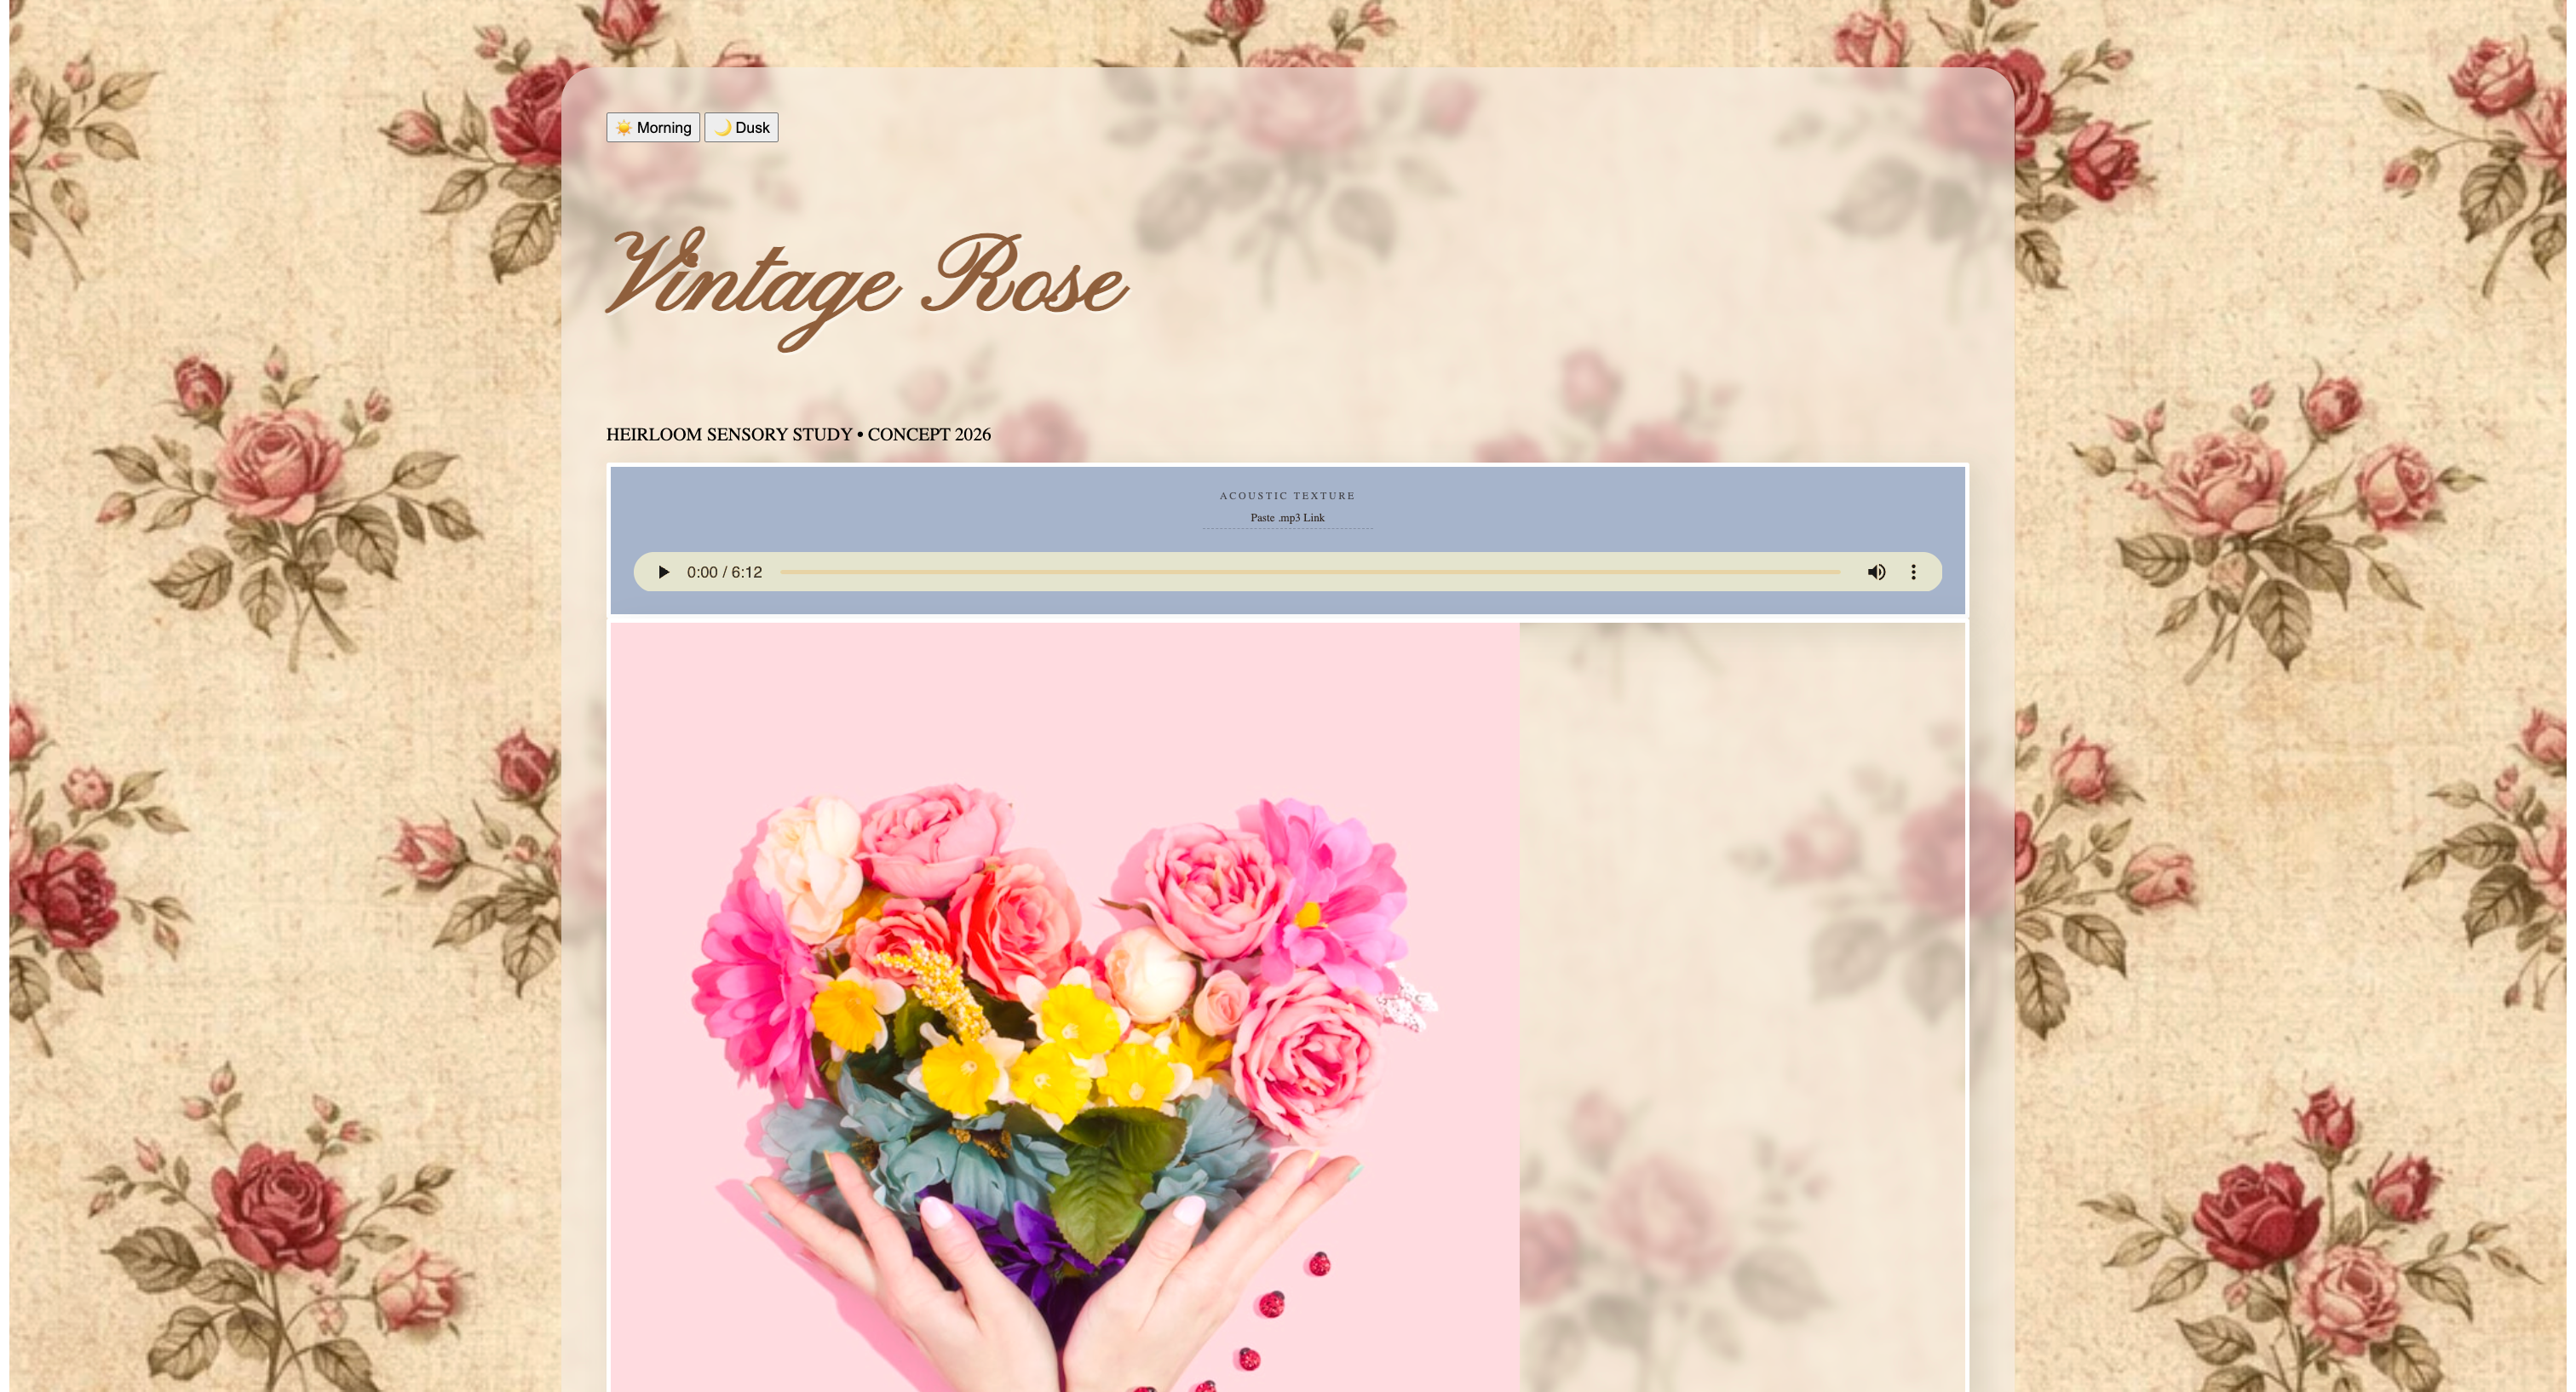
Task: Click the 0:00 / 6:12 time display
Action: [x=724, y=572]
